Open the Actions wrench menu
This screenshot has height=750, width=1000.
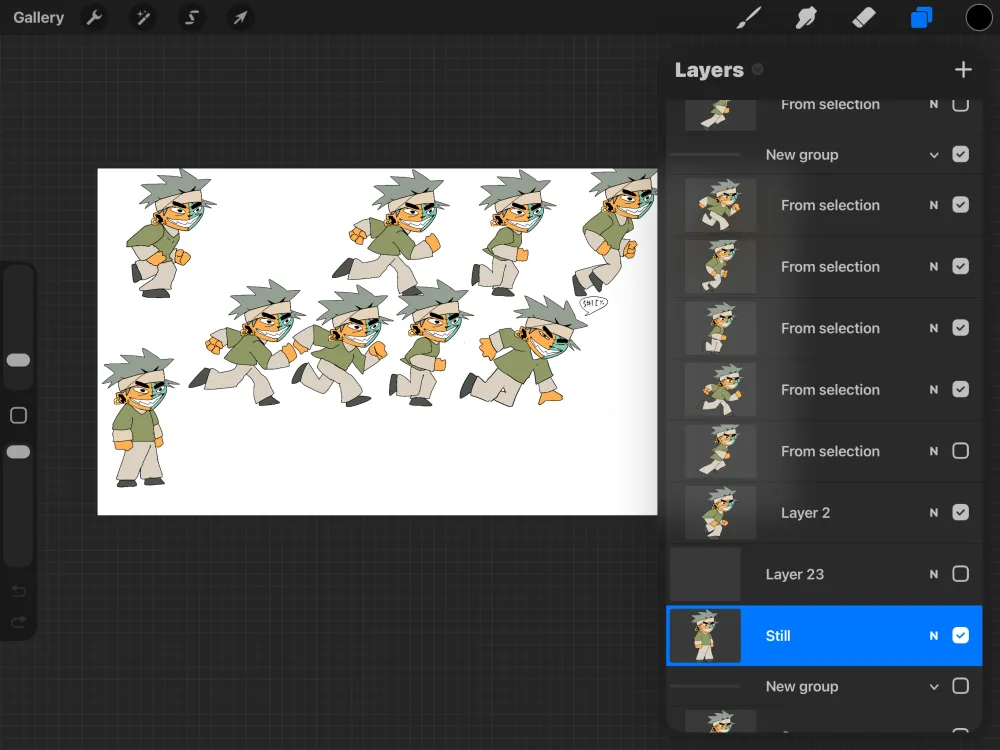(94, 17)
